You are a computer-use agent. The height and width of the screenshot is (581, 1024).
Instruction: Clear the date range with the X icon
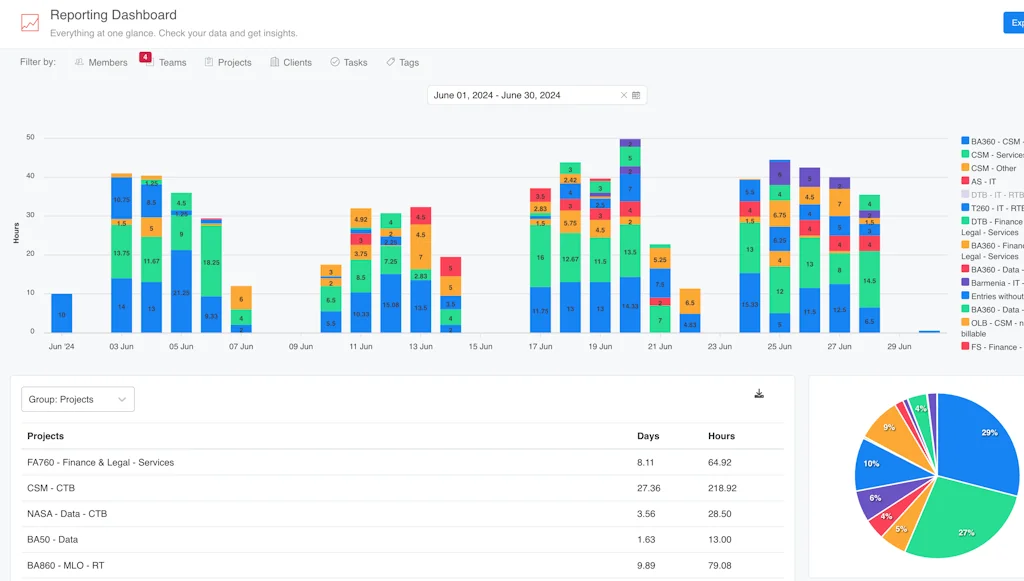624,96
